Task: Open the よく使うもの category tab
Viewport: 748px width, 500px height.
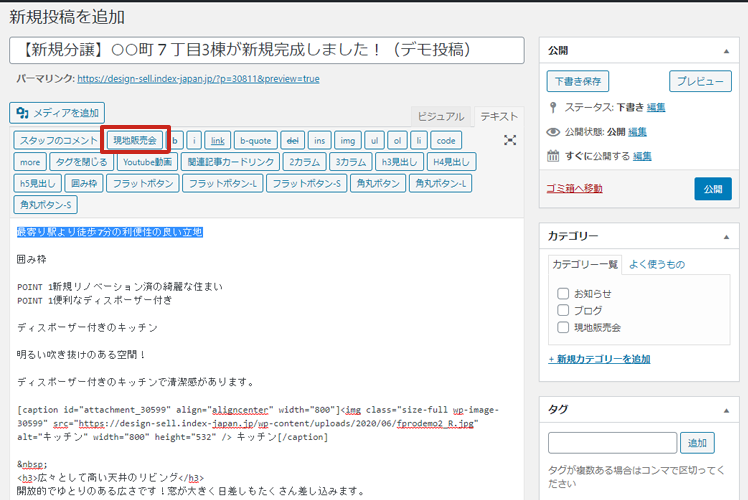Action: tap(657, 264)
